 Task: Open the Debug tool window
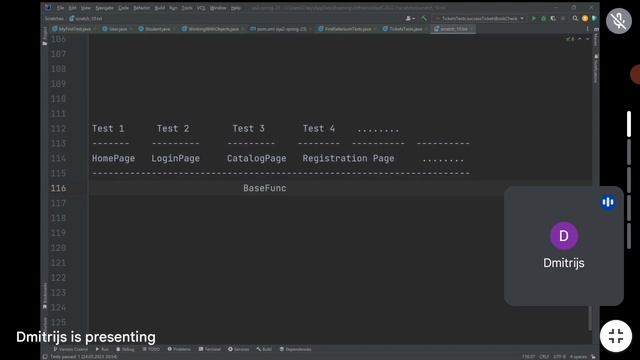(x=125, y=349)
